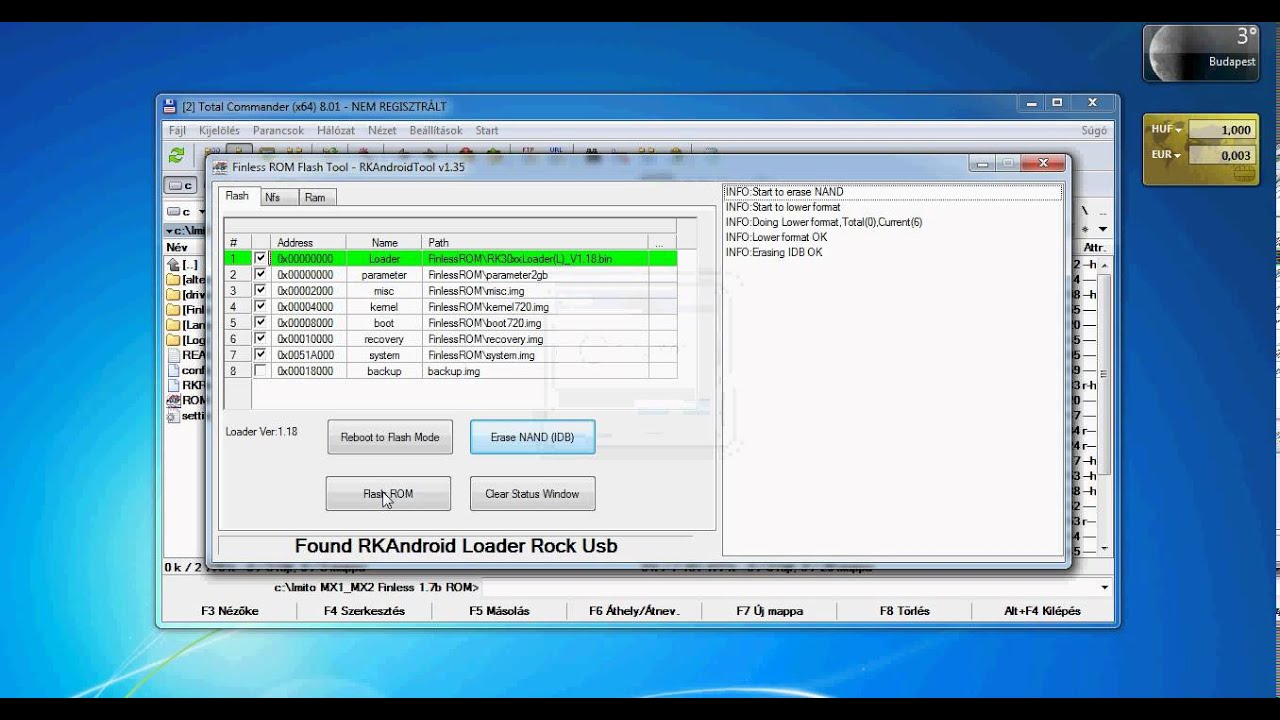
Task: Open the Fájl menu
Action: pyautogui.click(x=177, y=130)
